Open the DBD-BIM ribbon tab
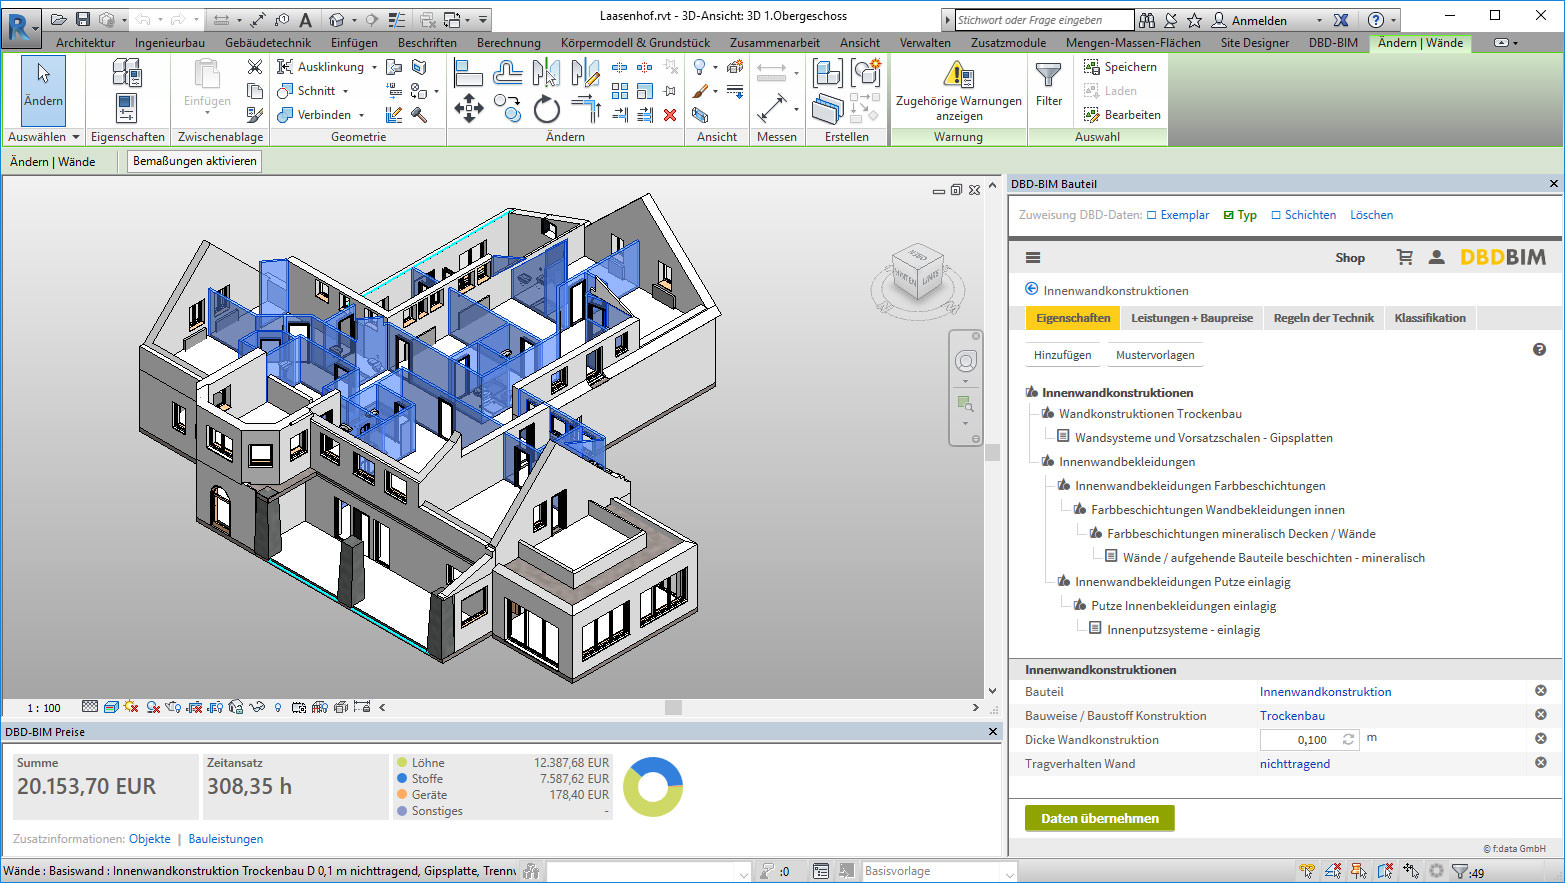This screenshot has height=883, width=1565. click(x=1333, y=43)
